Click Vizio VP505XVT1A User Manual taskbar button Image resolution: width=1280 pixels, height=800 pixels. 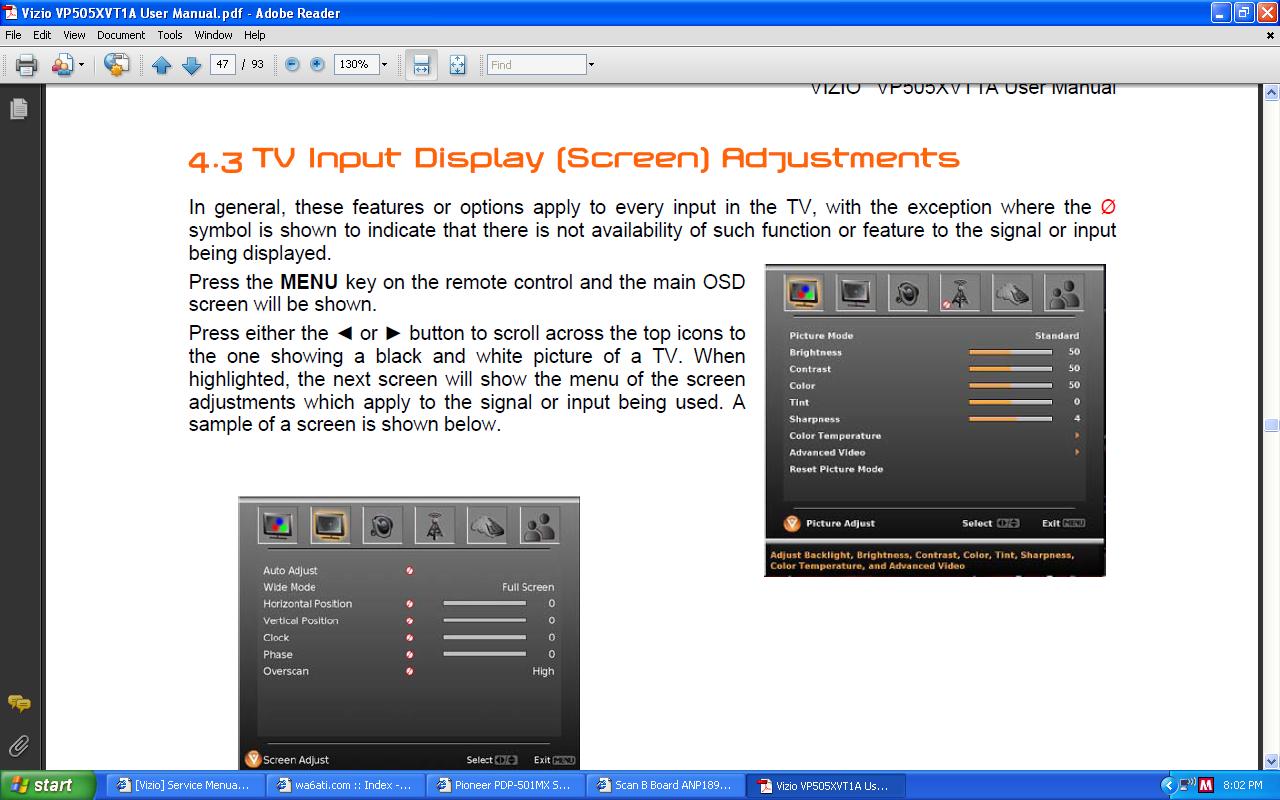826,785
